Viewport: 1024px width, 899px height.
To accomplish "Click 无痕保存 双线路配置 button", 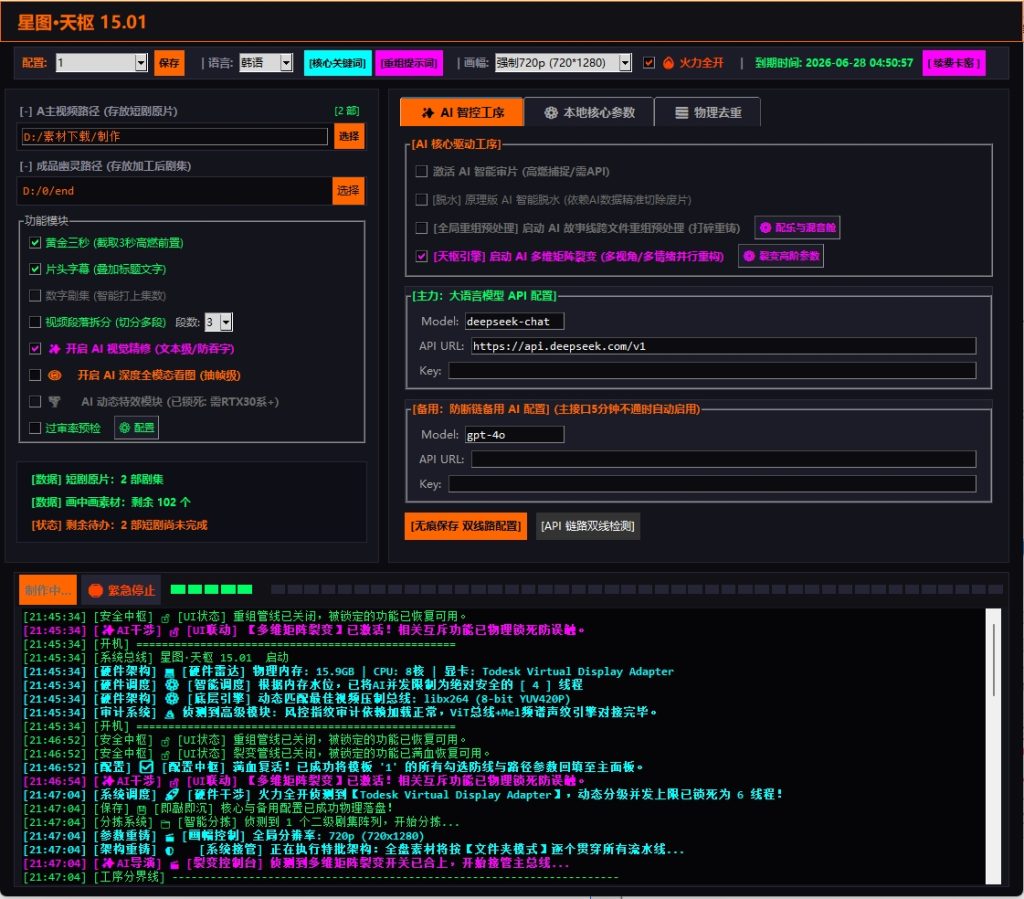I will [466, 526].
